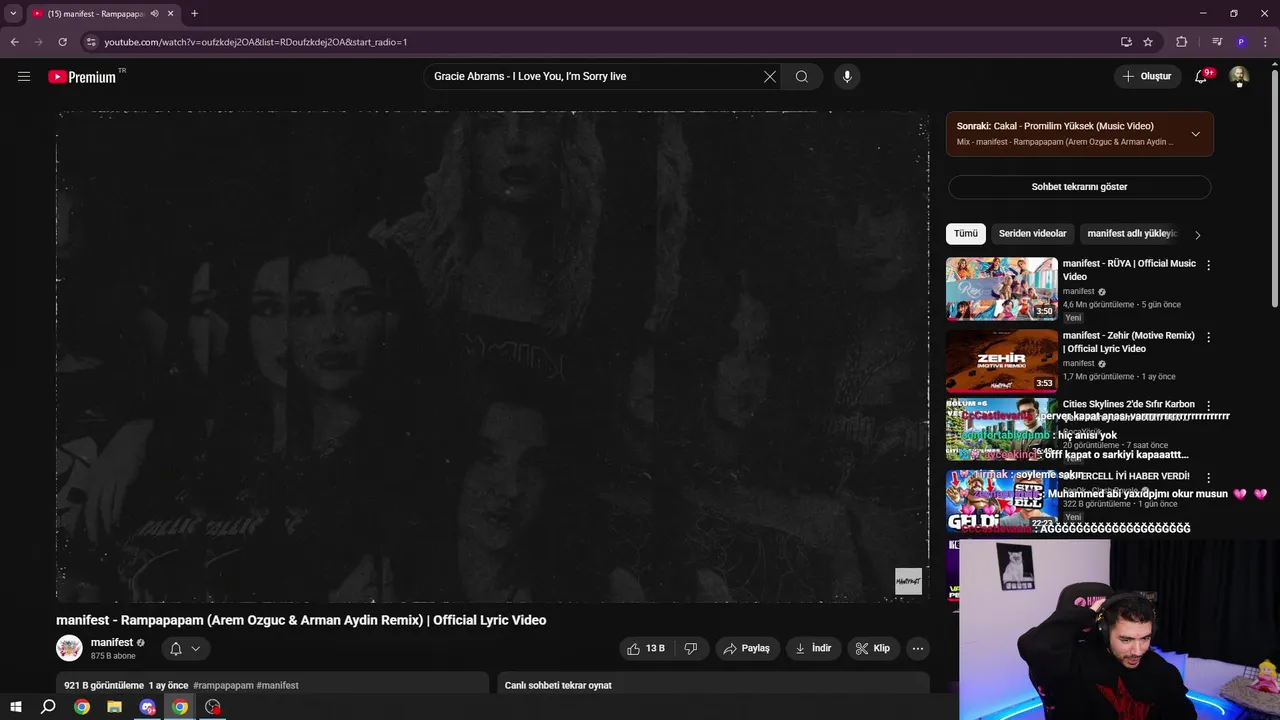Open the browser extensions puzzle icon

1182,42
